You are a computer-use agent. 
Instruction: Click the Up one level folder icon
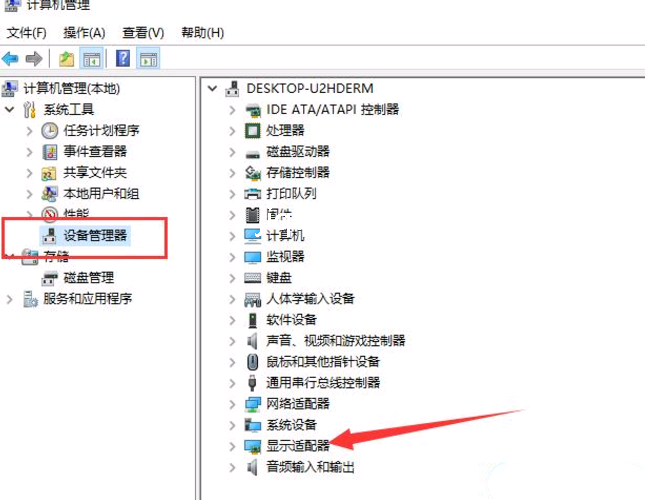[66, 59]
